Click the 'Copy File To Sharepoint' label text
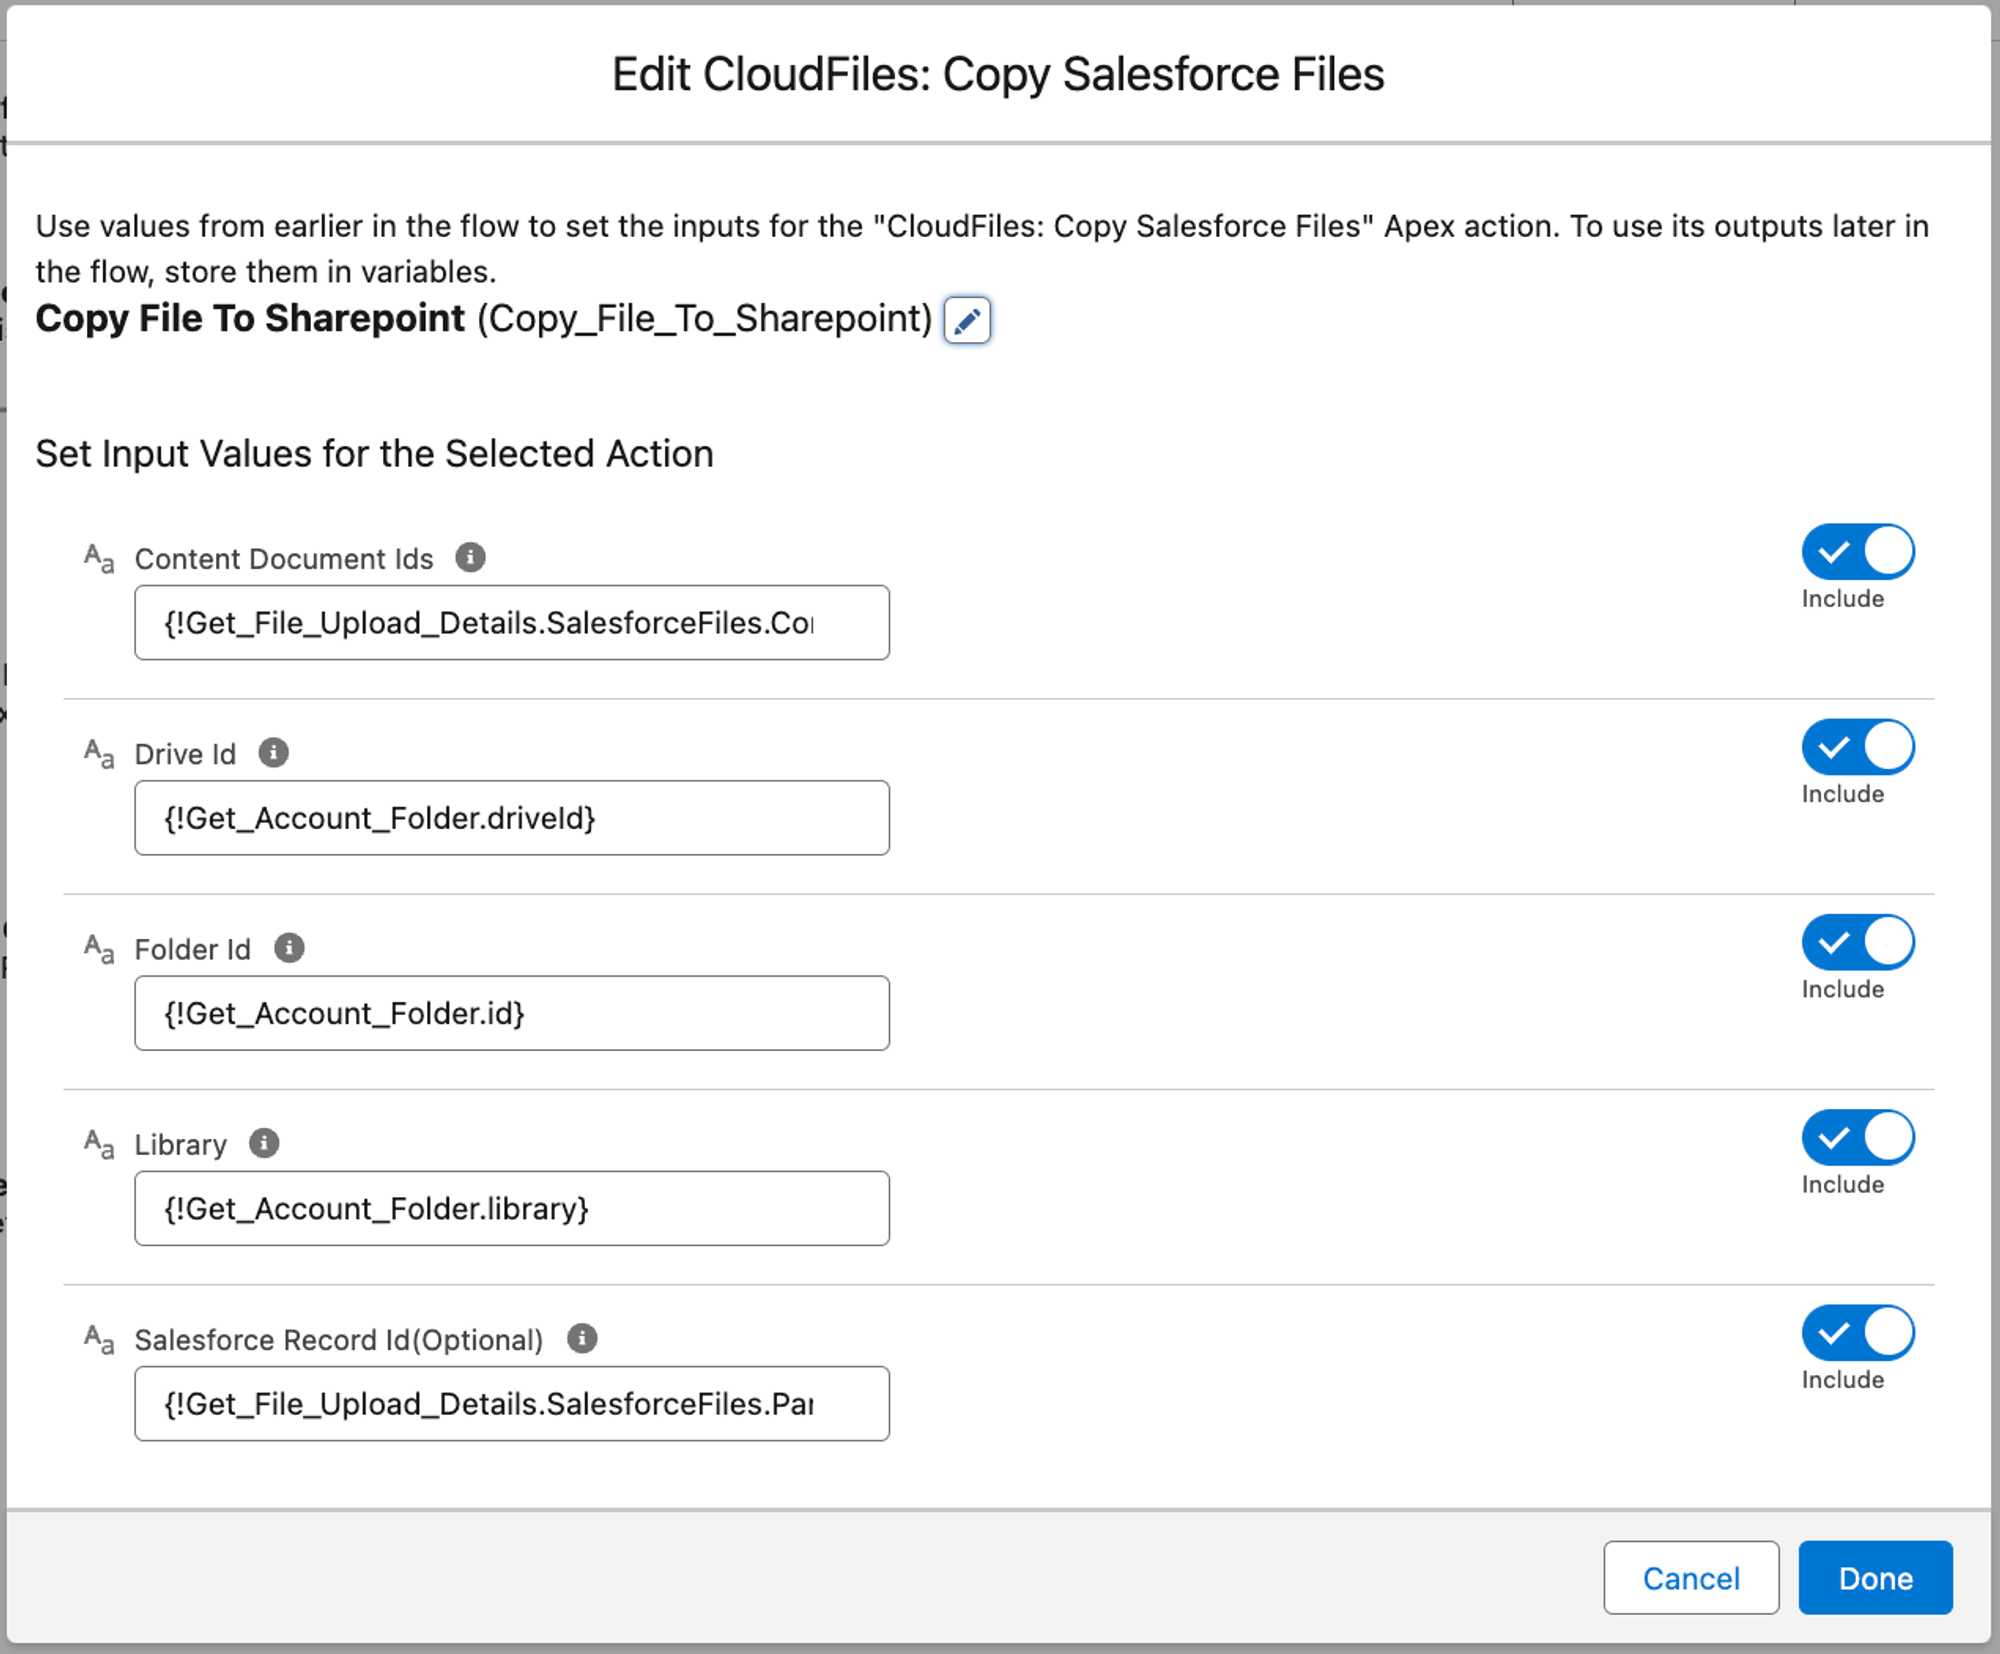 coord(250,319)
